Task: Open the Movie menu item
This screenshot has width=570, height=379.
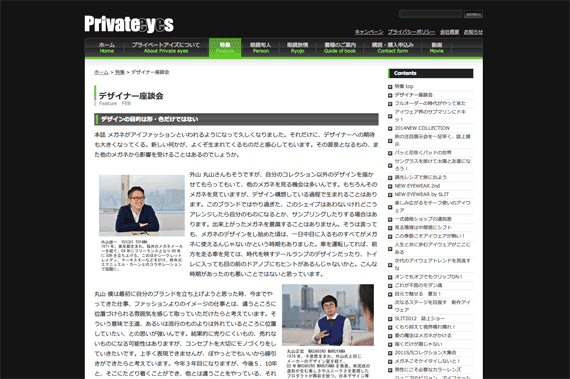Action: coord(437,48)
